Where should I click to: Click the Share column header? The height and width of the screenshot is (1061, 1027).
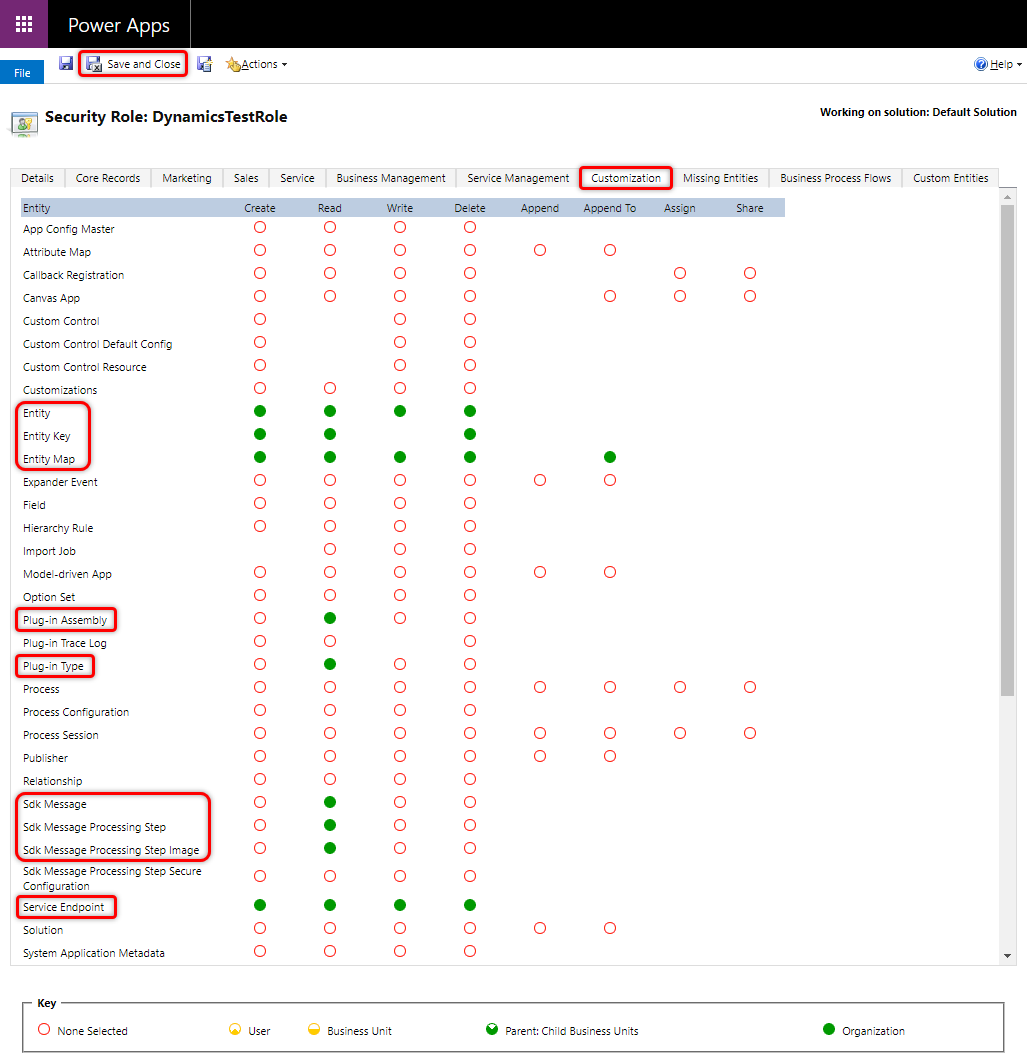pos(750,208)
